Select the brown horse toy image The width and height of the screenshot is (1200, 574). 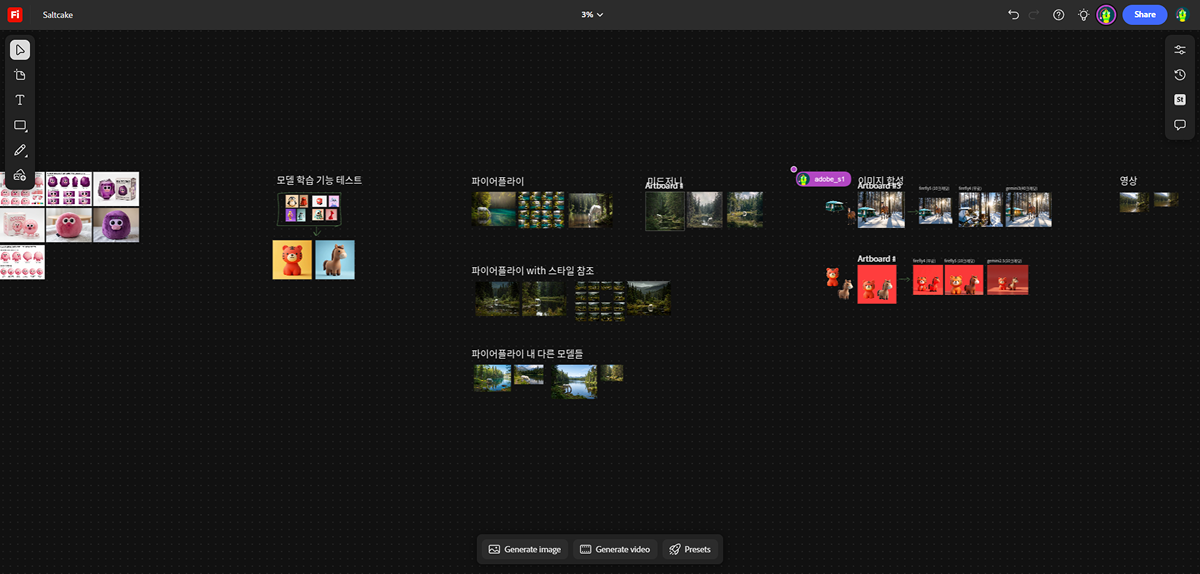(335, 260)
